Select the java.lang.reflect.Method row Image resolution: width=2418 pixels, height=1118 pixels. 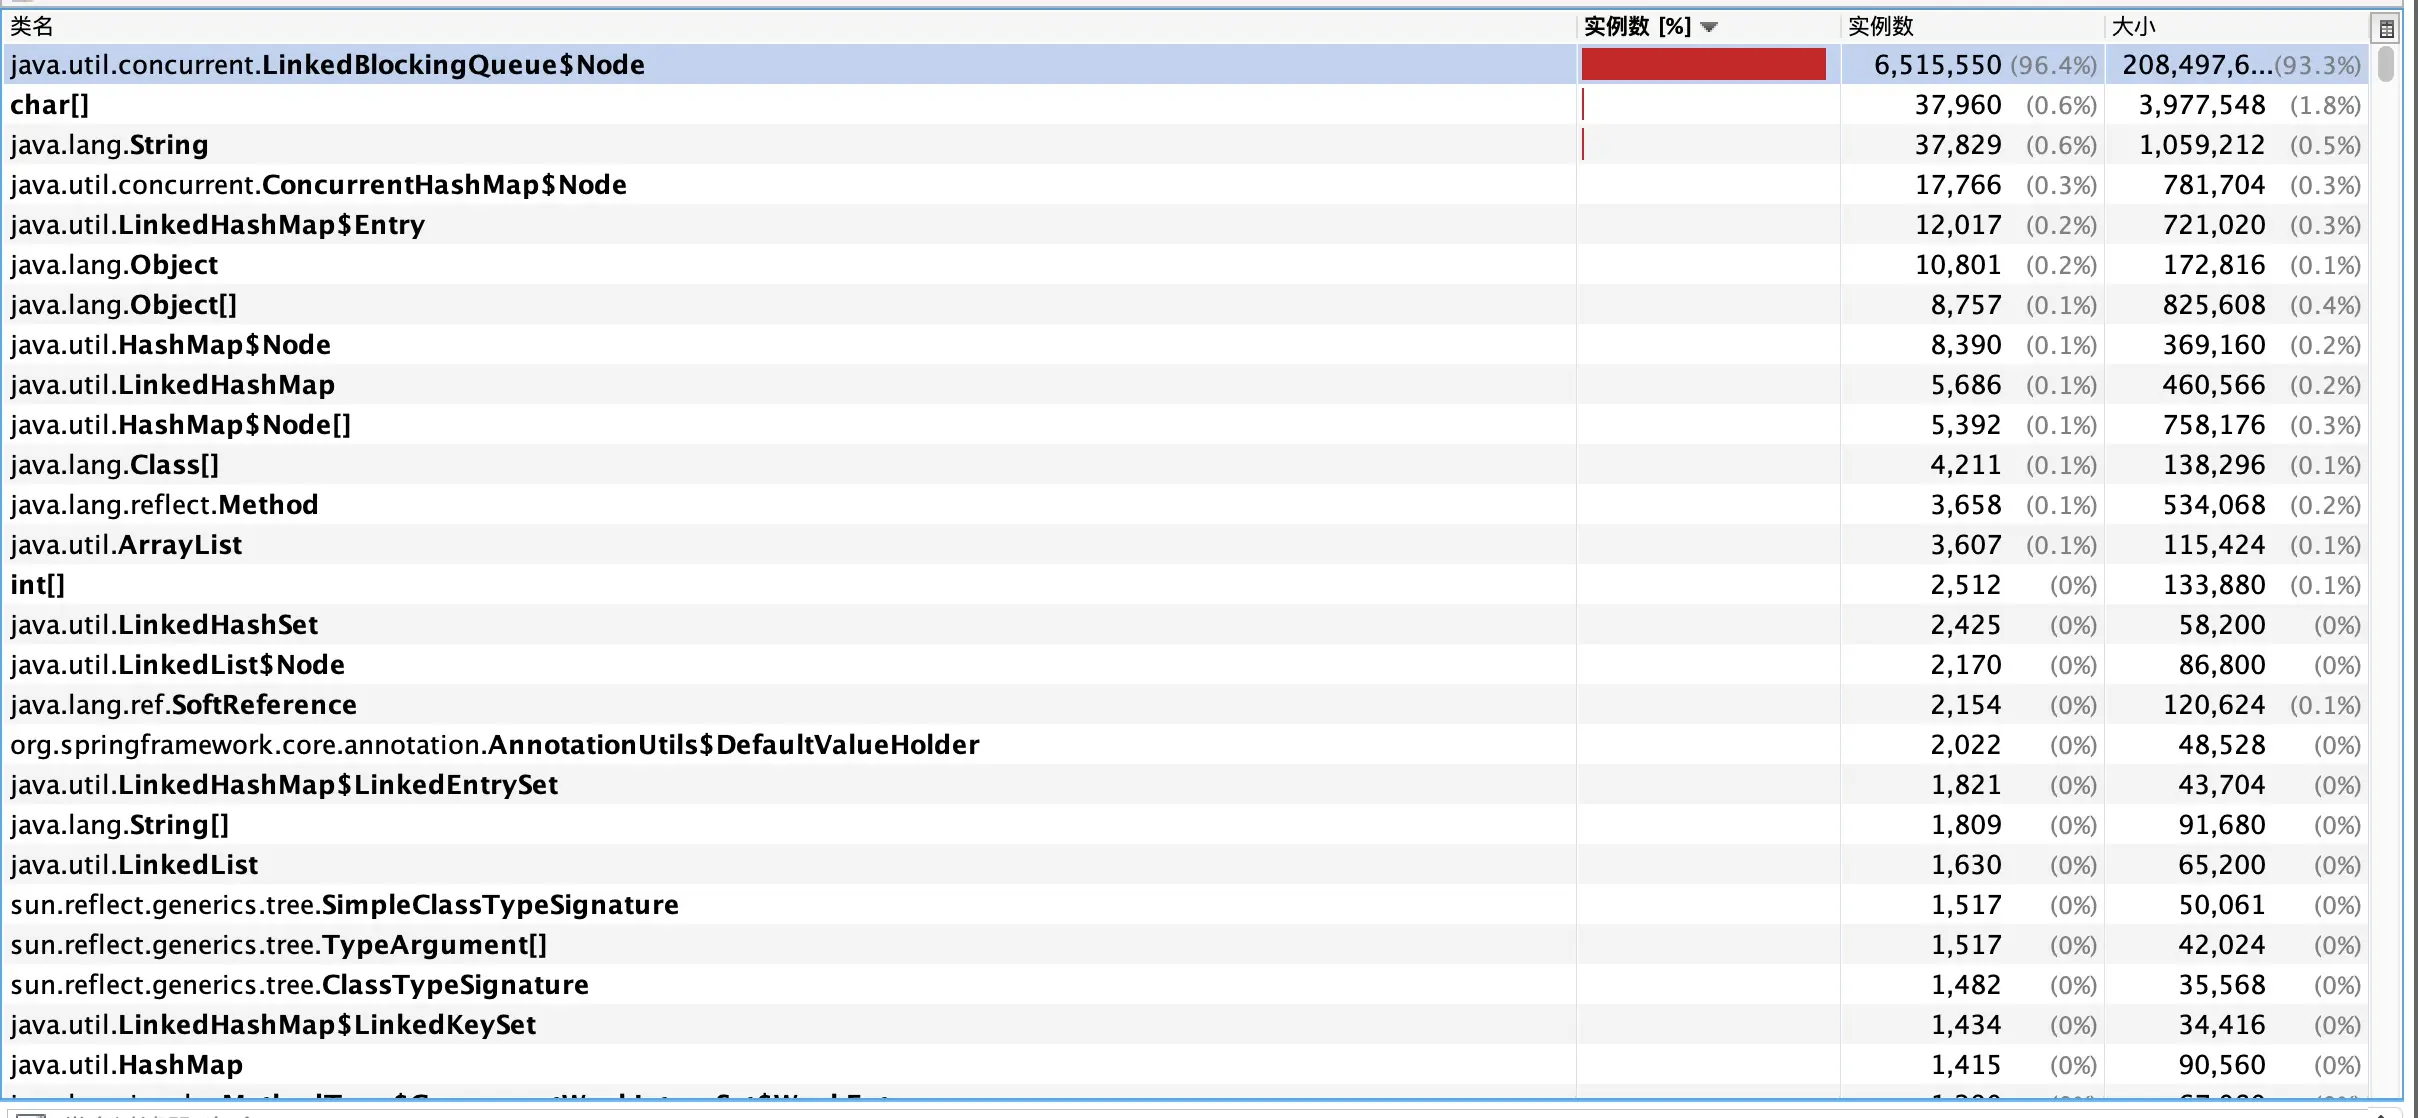tap(165, 505)
